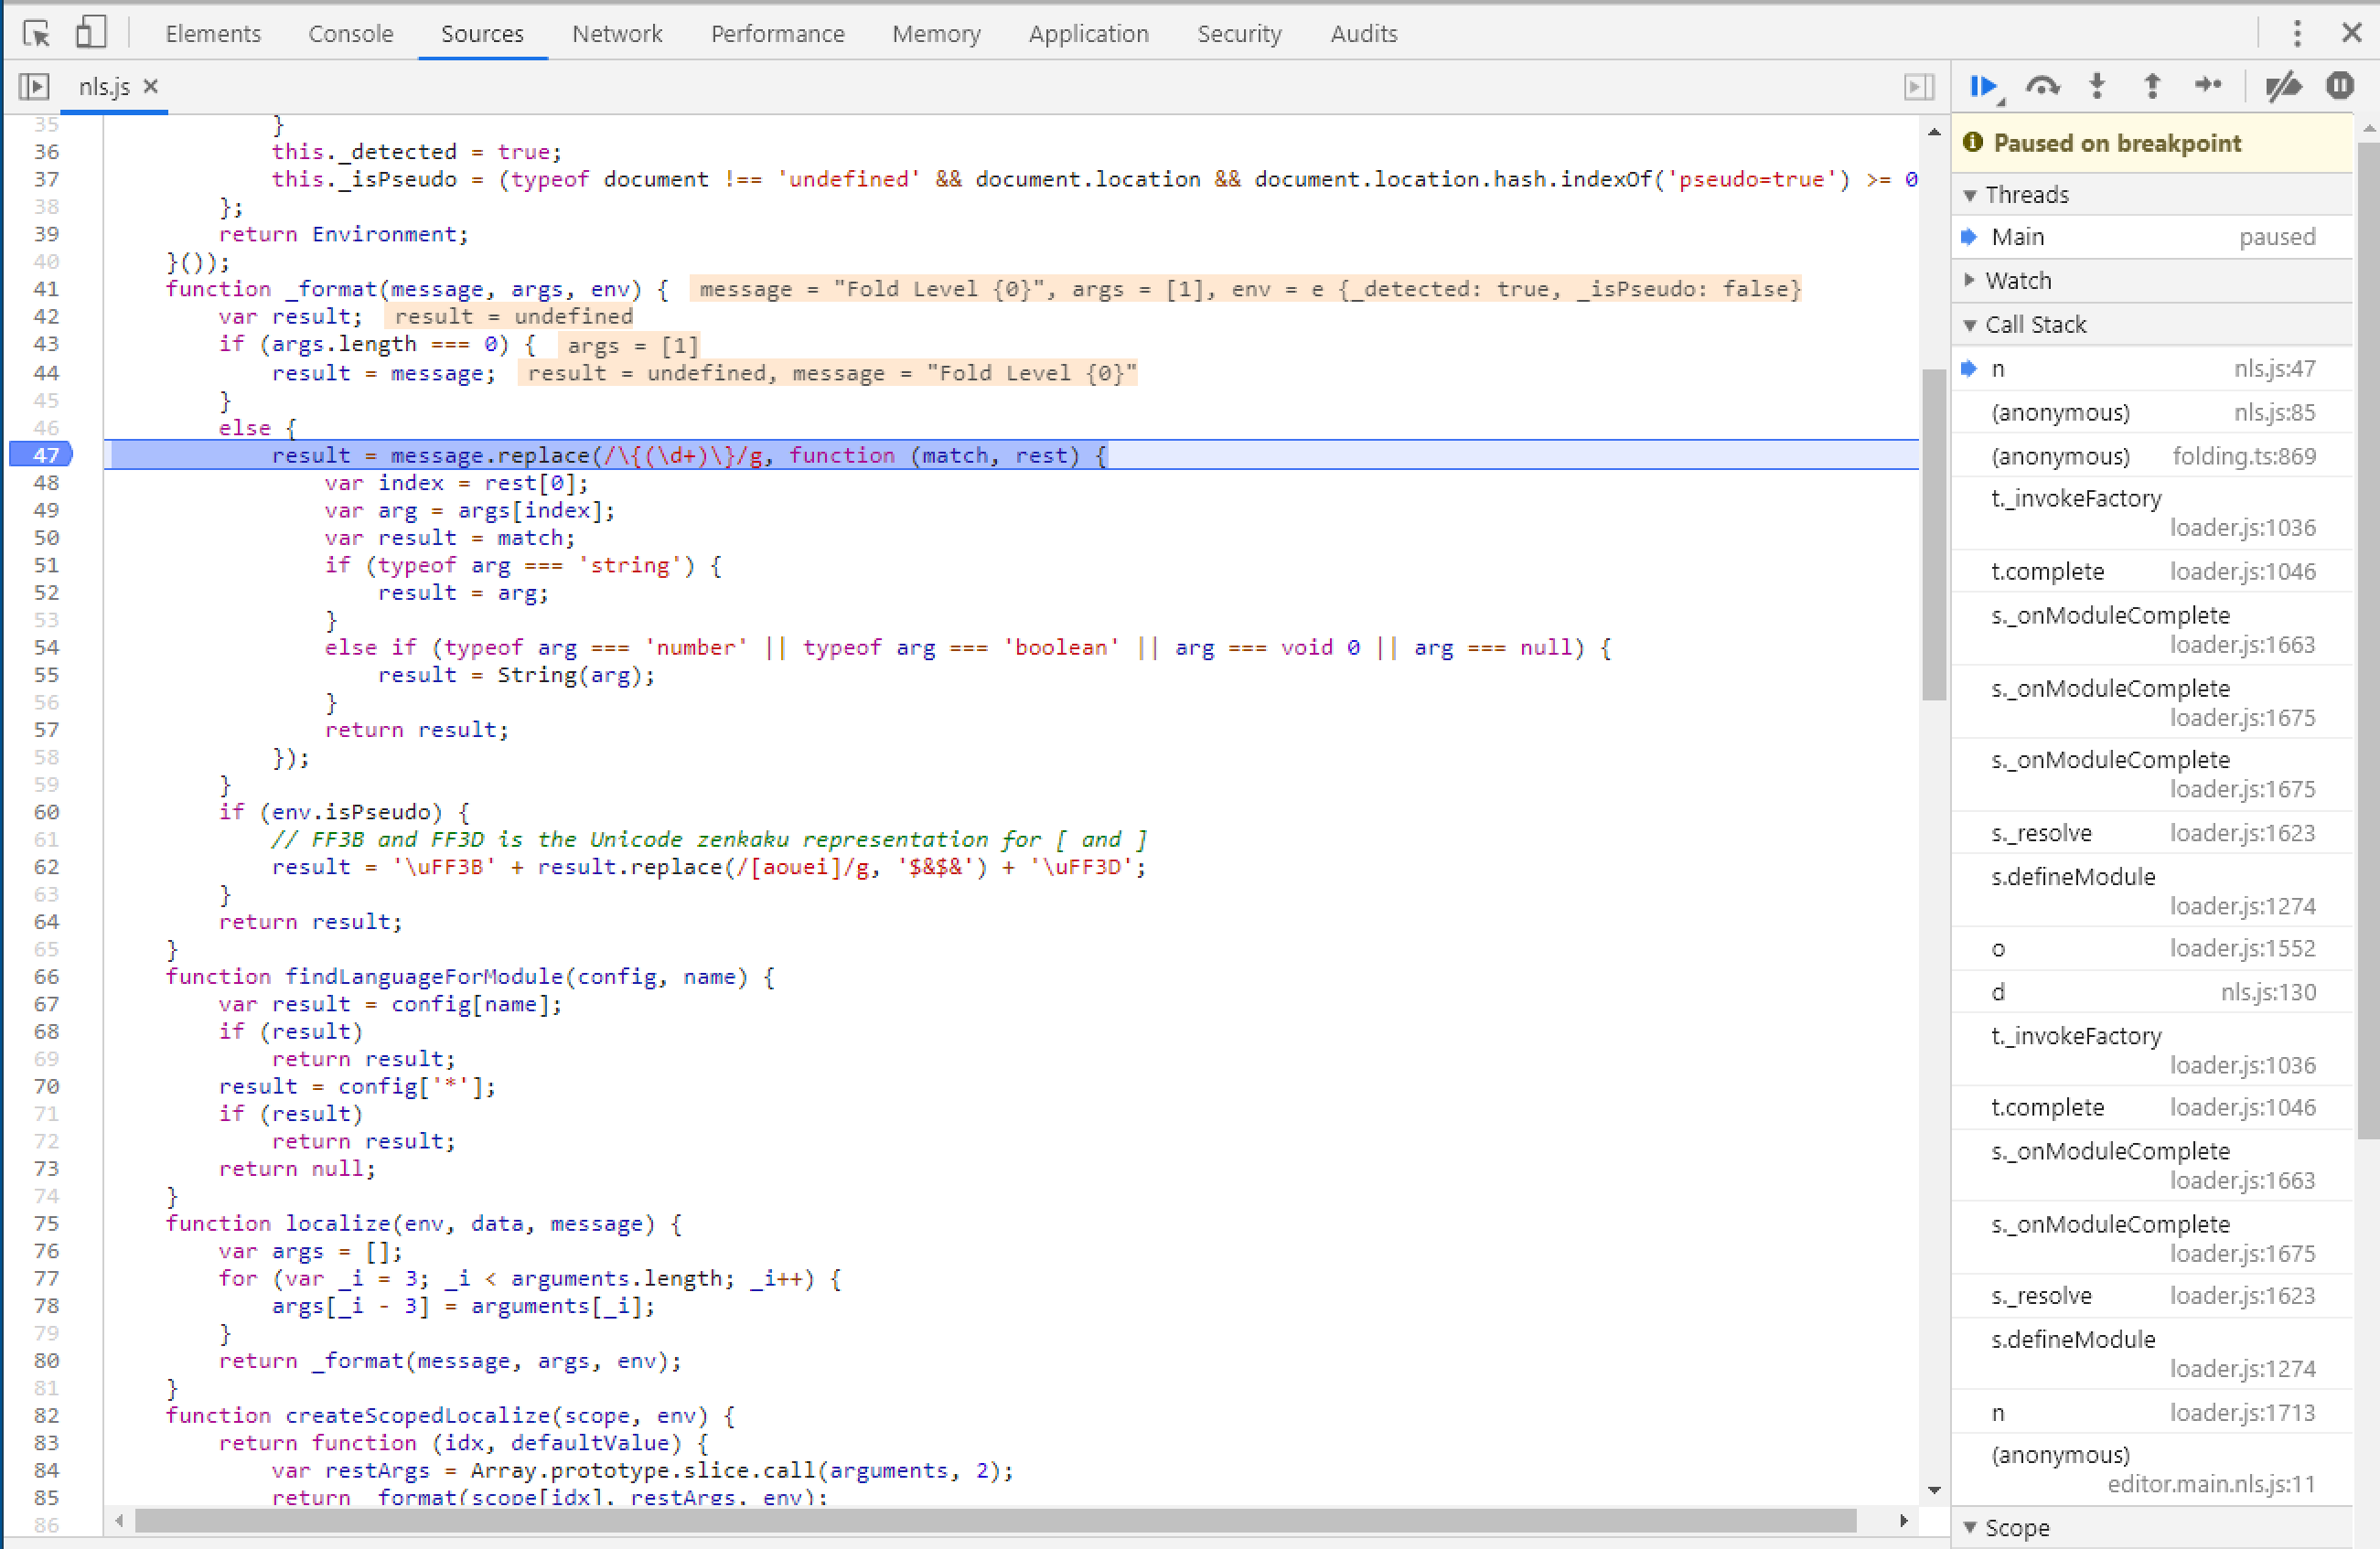The image size is (2380, 1549).
Task: Set breakpoint on line number 62
Action: tap(46, 867)
